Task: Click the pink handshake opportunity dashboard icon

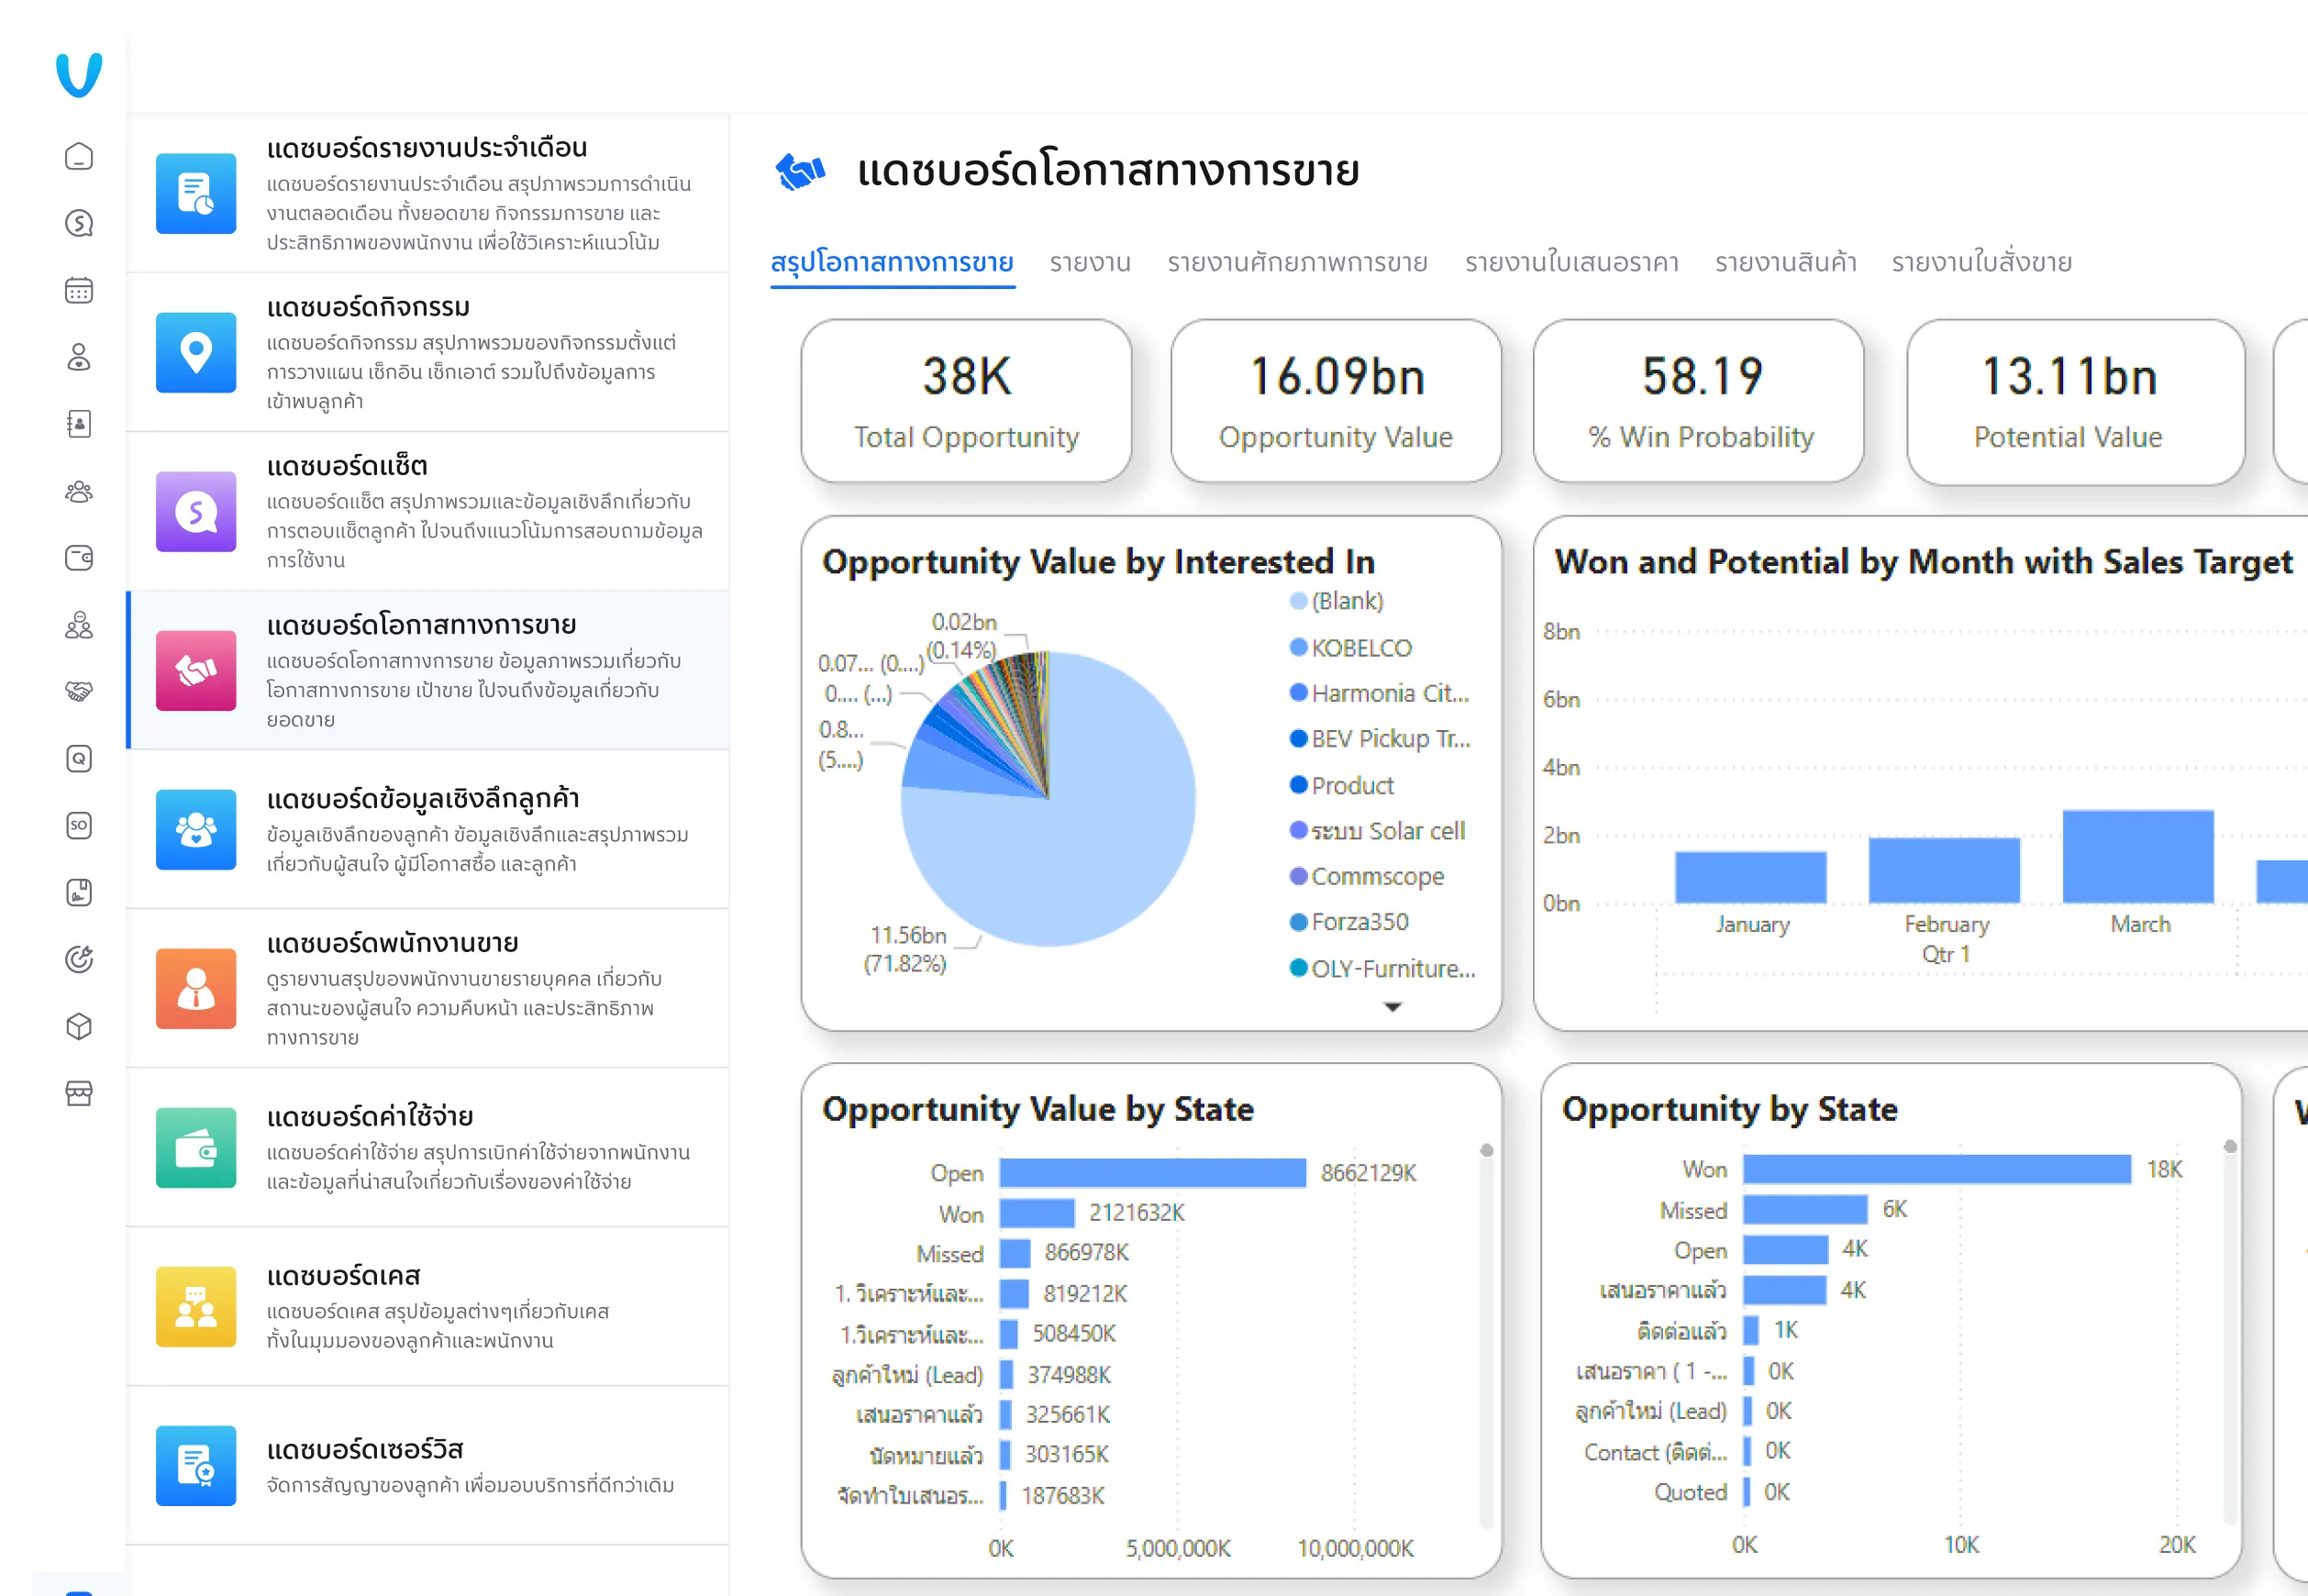Action: [x=196, y=670]
